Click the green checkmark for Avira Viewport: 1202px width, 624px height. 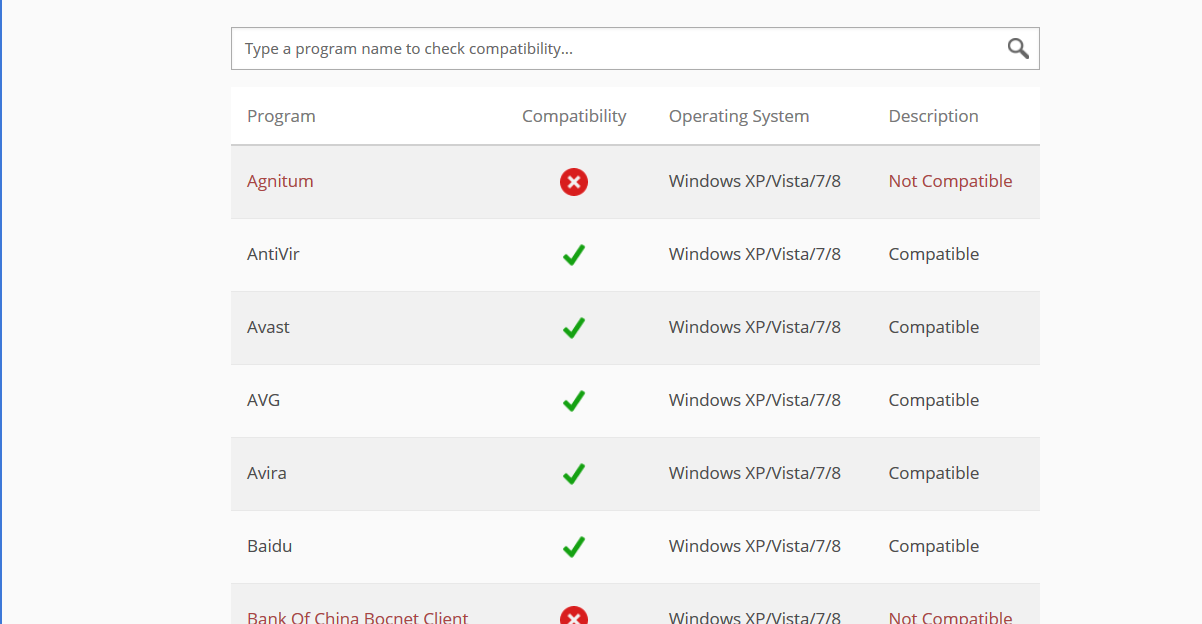[574, 474]
